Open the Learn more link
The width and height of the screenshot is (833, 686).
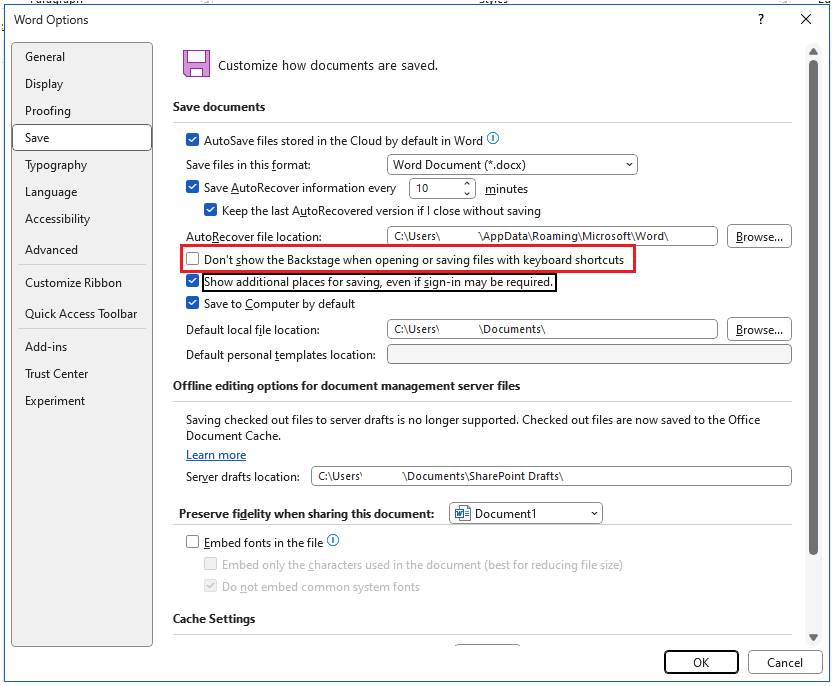click(x=216, y=455)
